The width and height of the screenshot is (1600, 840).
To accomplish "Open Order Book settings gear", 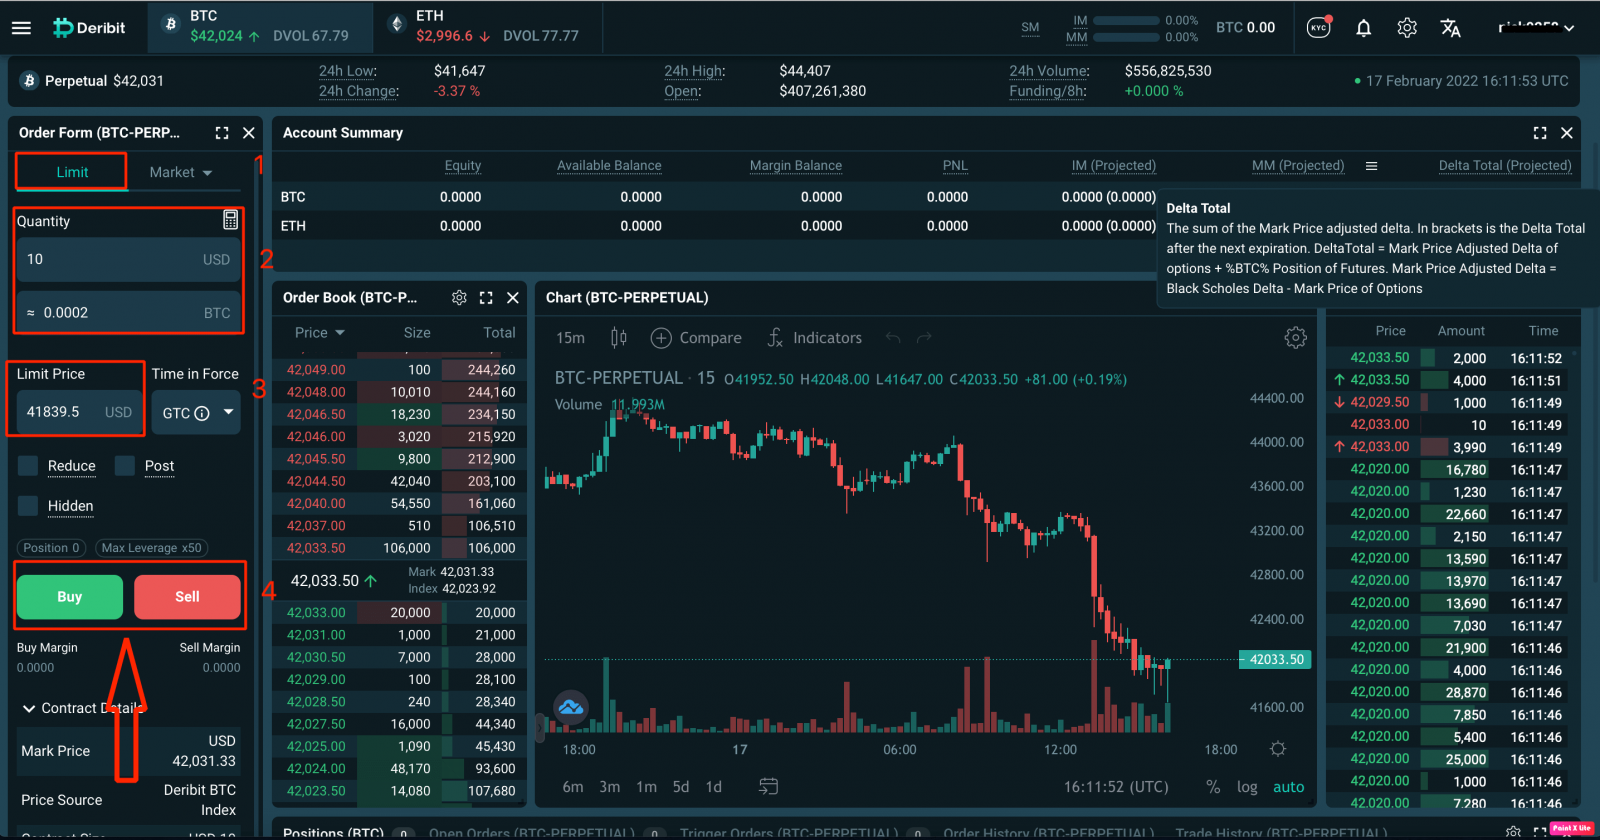I will click(459, 298).
